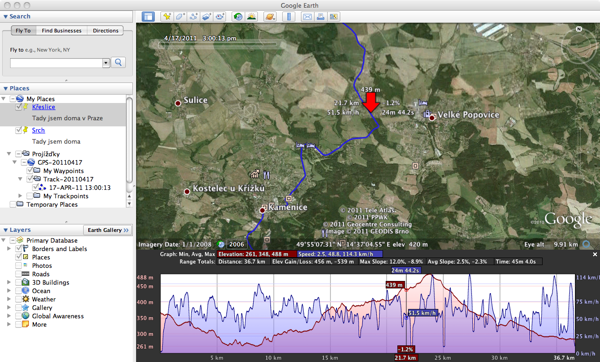The height and width of the screenshot is (362, 600).
Task: Enable the 3D Buildings layer checkbox
Action: tap(18, 282)
